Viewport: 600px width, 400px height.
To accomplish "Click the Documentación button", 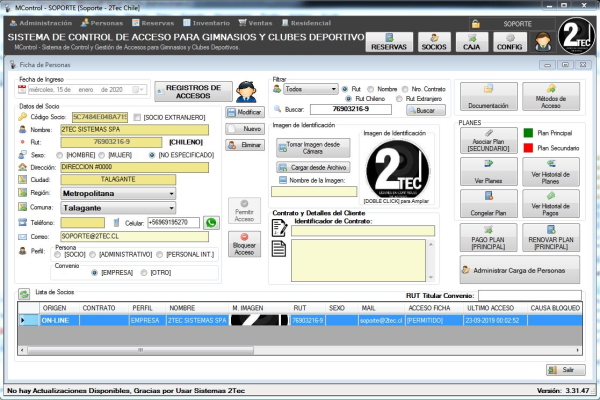I will tap(489, 96).
